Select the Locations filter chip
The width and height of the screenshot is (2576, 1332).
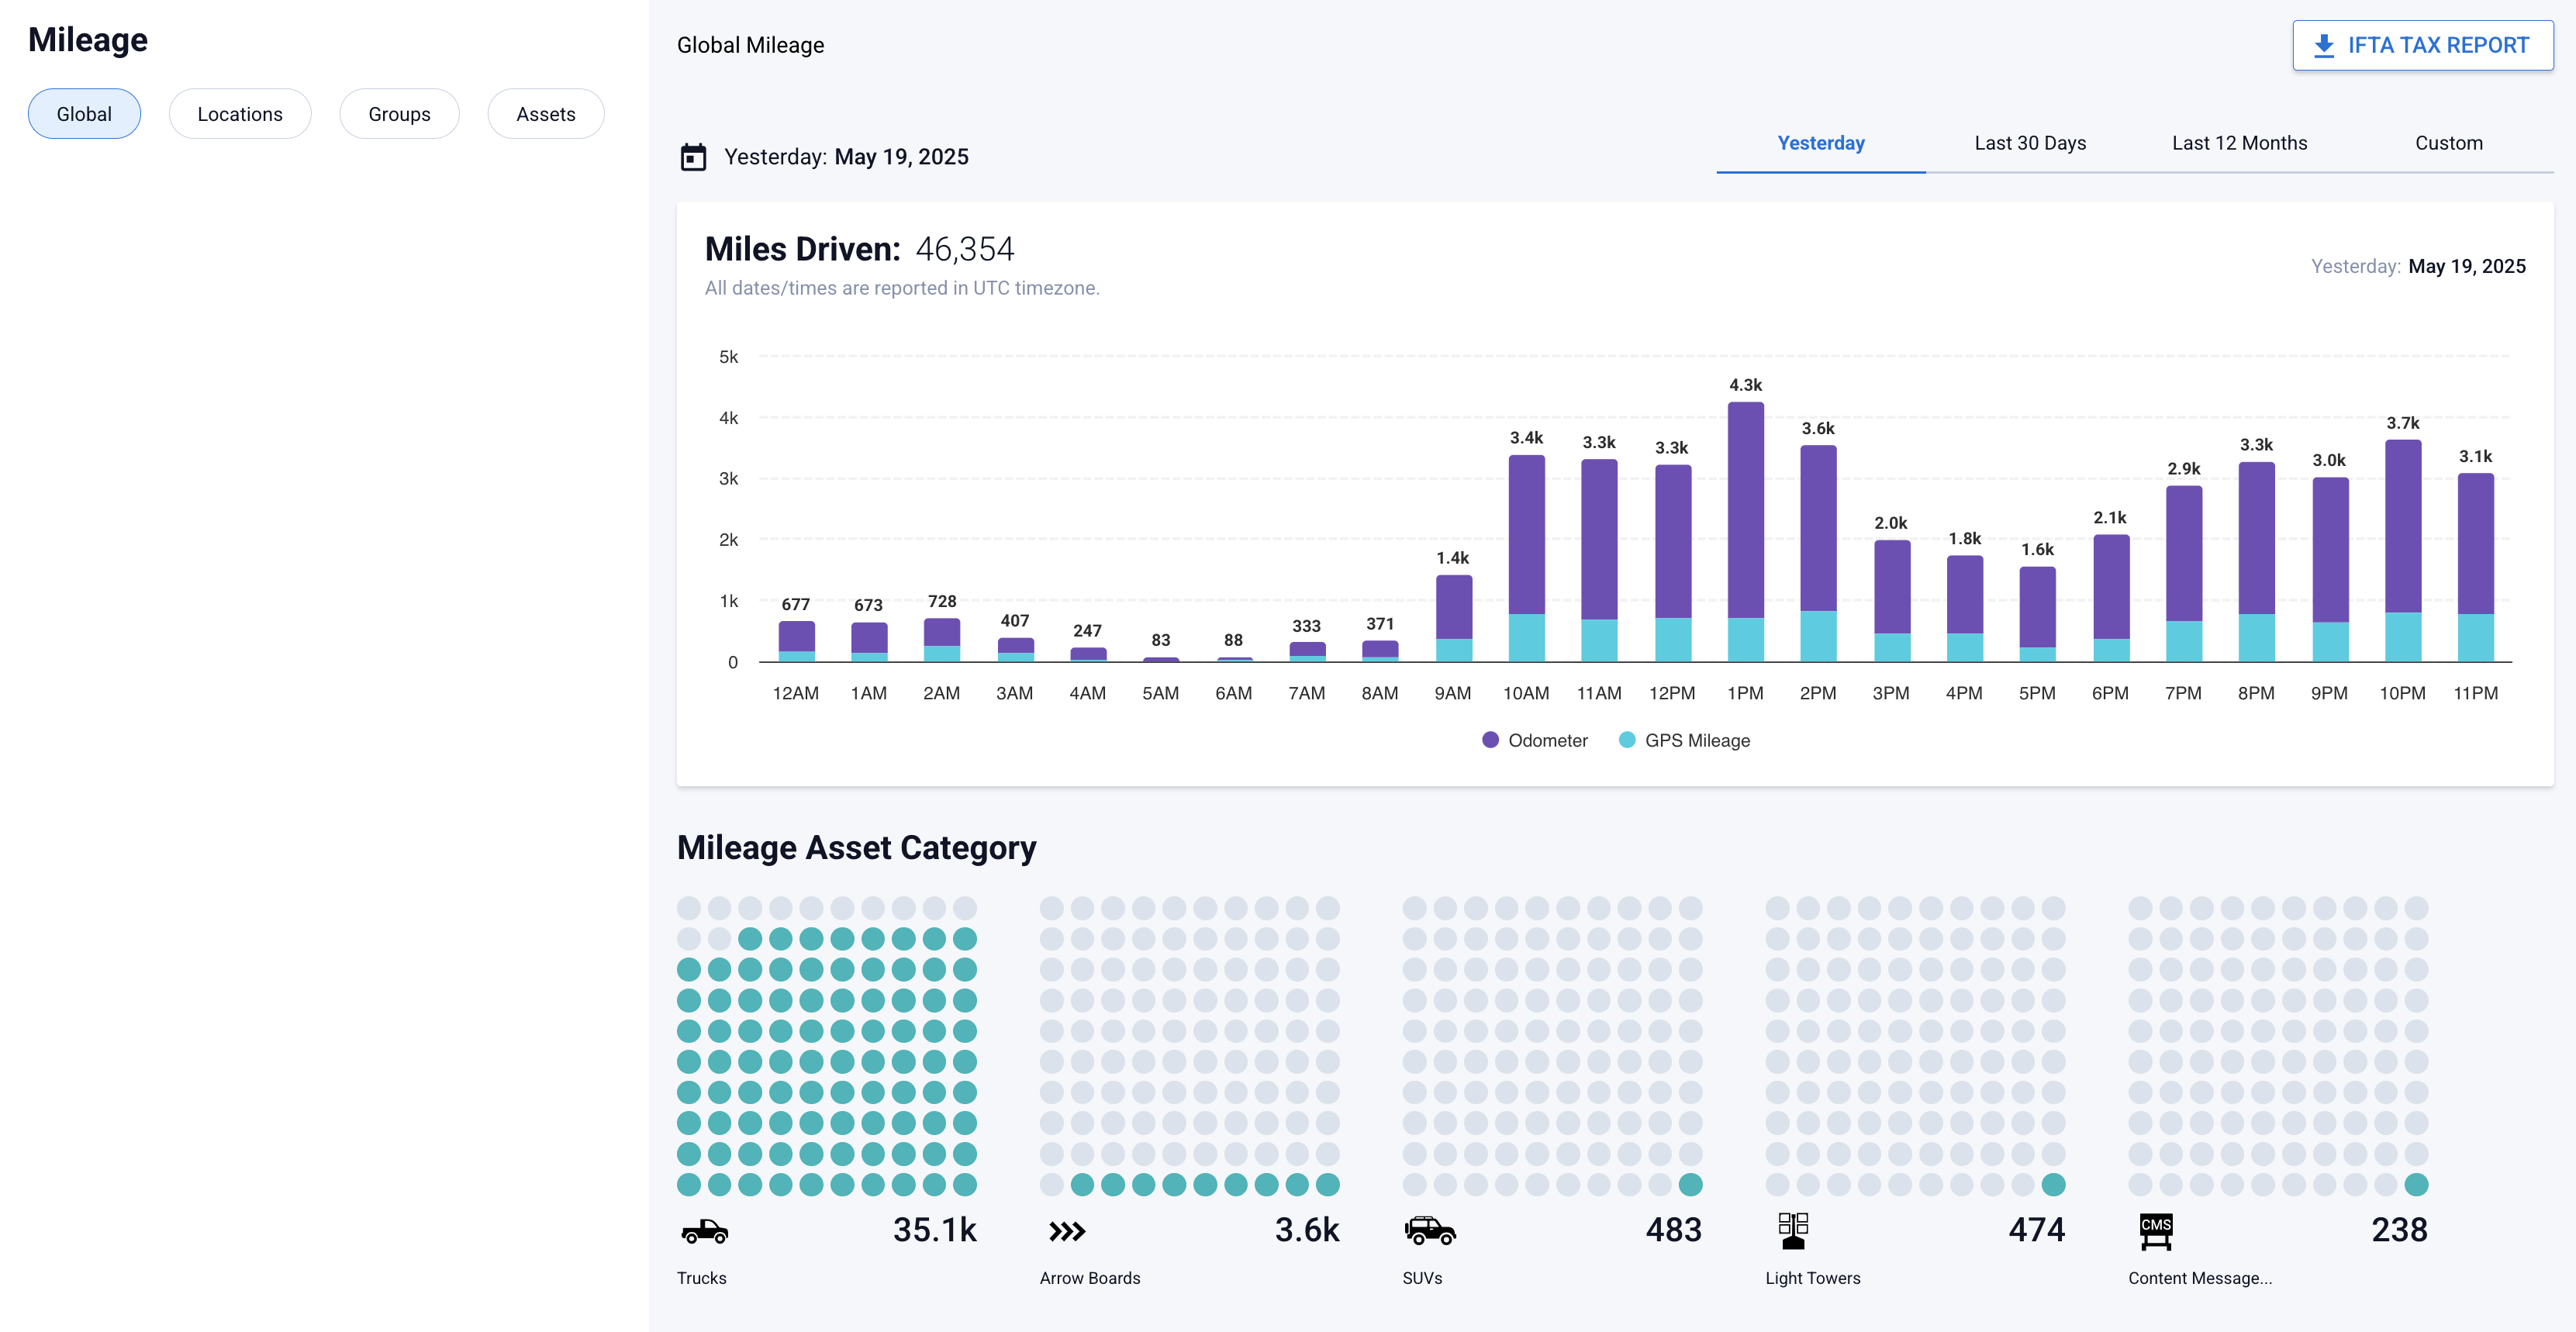click(240, 114)
